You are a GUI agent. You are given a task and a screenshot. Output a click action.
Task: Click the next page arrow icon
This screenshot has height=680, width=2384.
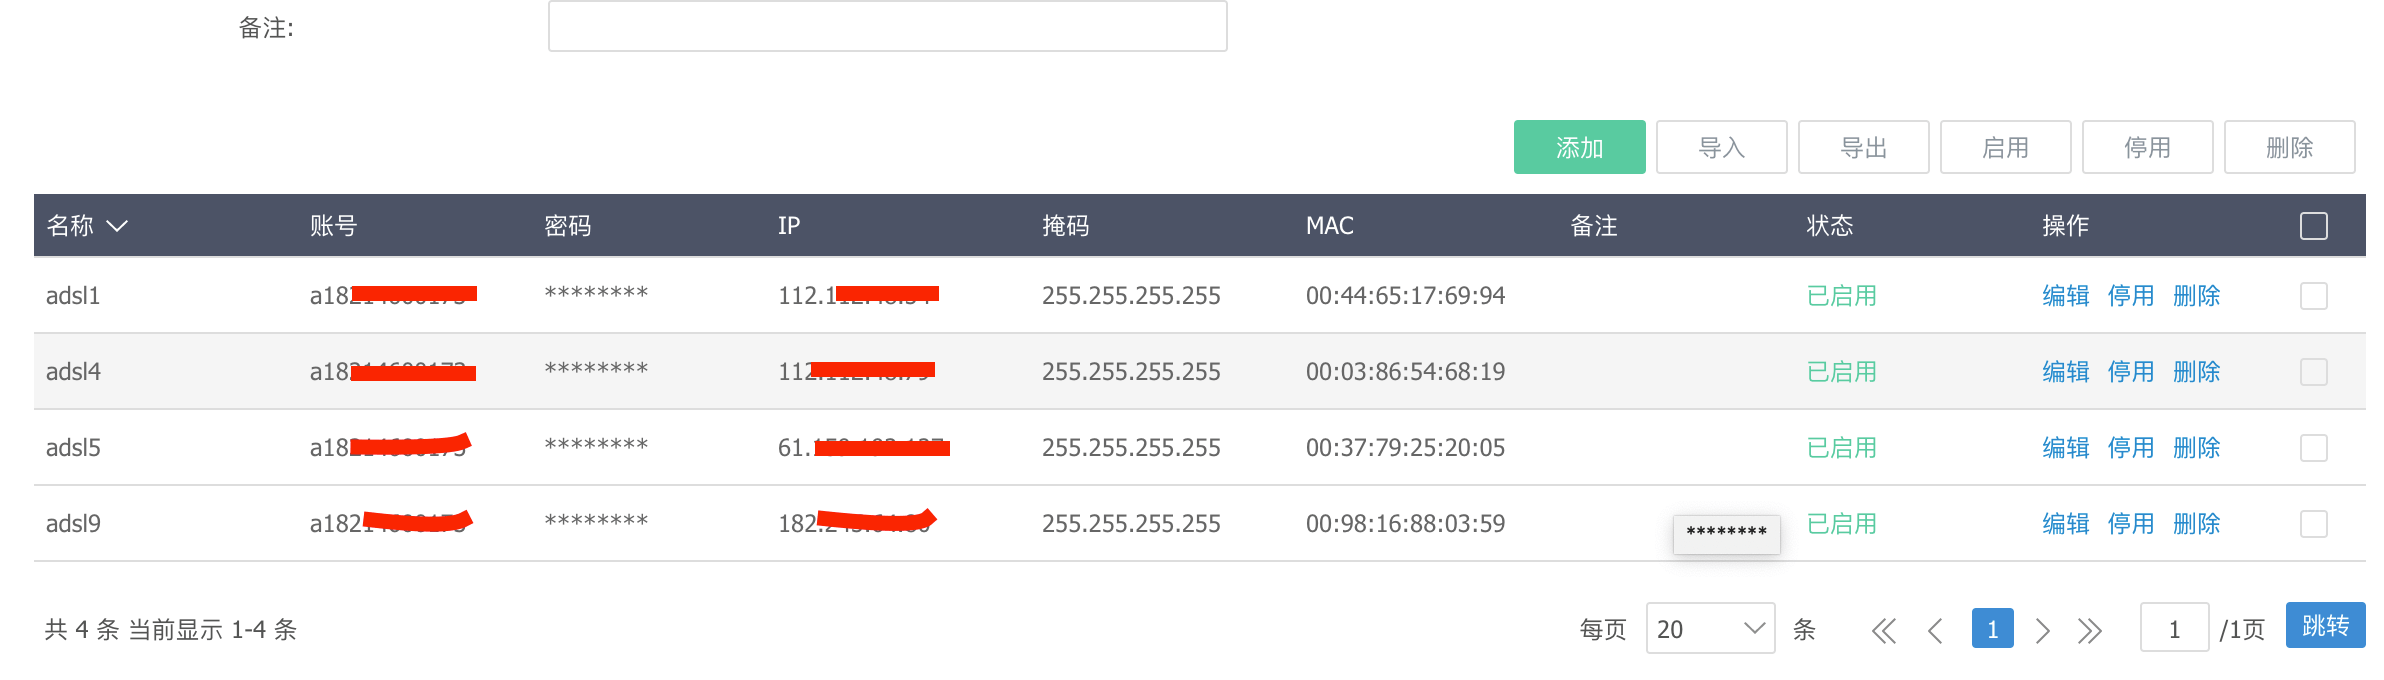[x=2043, y=628]
